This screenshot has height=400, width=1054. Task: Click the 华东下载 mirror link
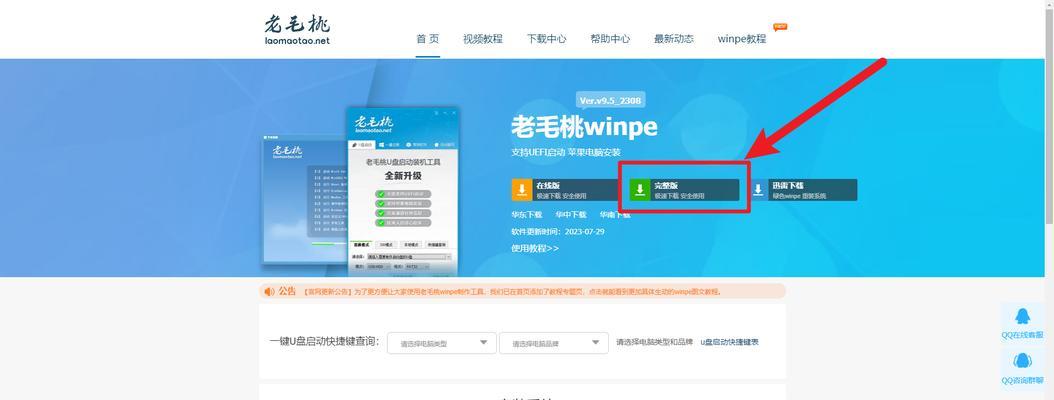tap(526, 214)
